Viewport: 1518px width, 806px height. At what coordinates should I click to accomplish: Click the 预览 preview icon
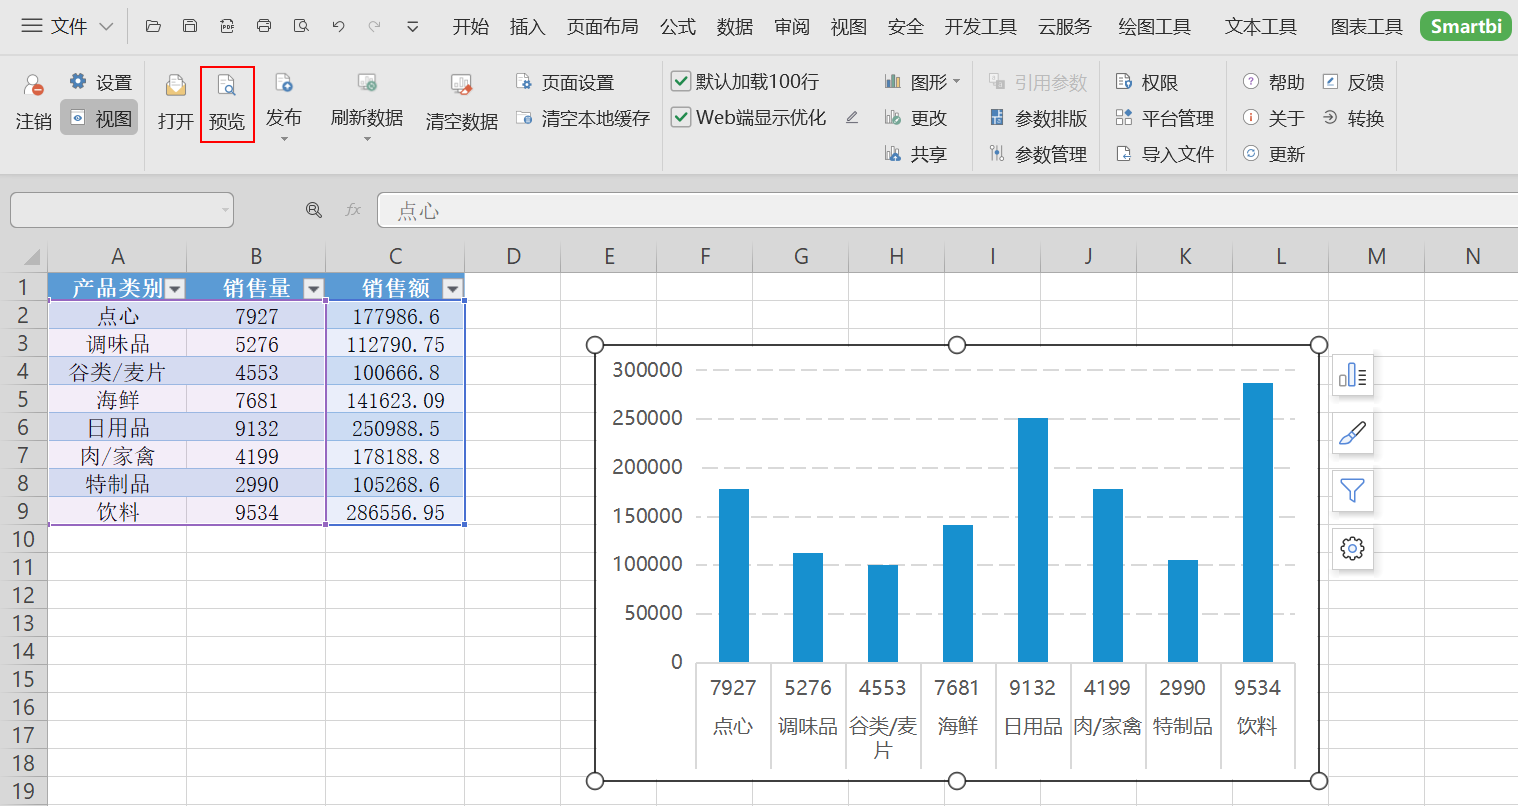tap(227, 86)
